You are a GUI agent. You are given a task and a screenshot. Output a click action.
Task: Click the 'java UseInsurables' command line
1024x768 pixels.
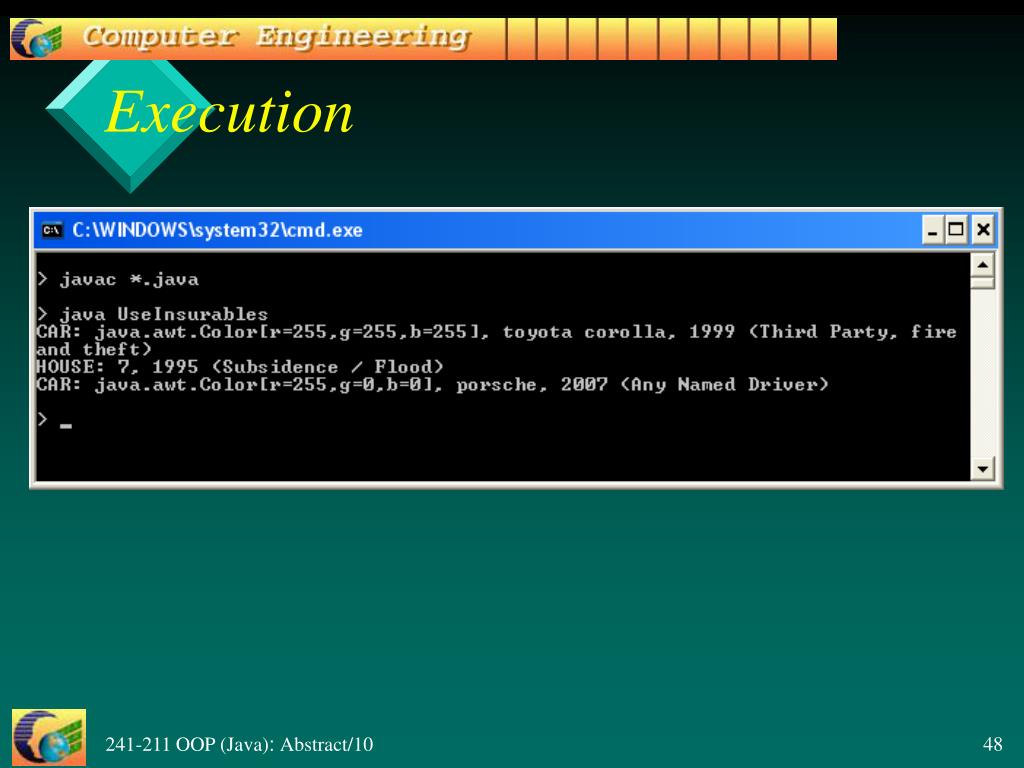tap(152, 314)
